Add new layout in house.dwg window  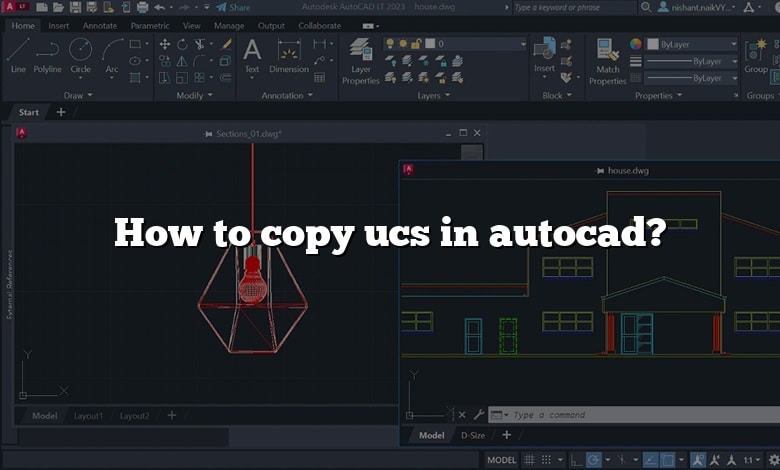point(506,435)
